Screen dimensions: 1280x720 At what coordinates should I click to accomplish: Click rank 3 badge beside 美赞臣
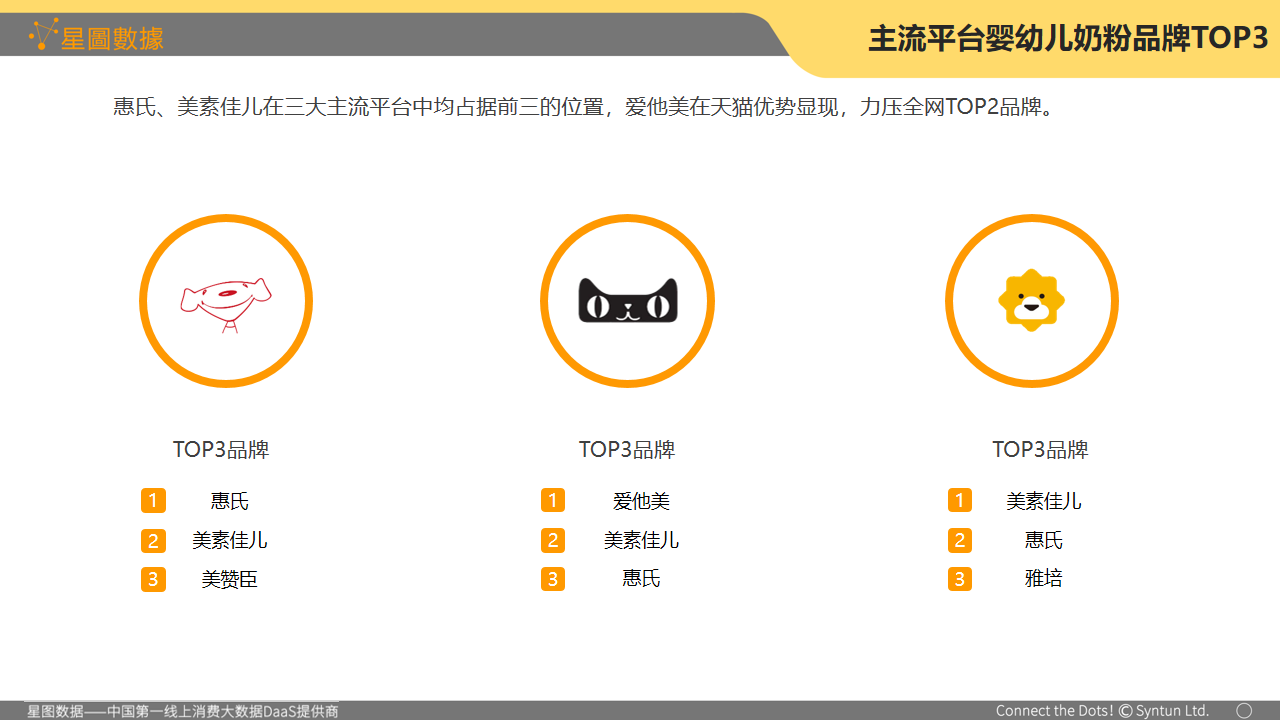(153, 579)
